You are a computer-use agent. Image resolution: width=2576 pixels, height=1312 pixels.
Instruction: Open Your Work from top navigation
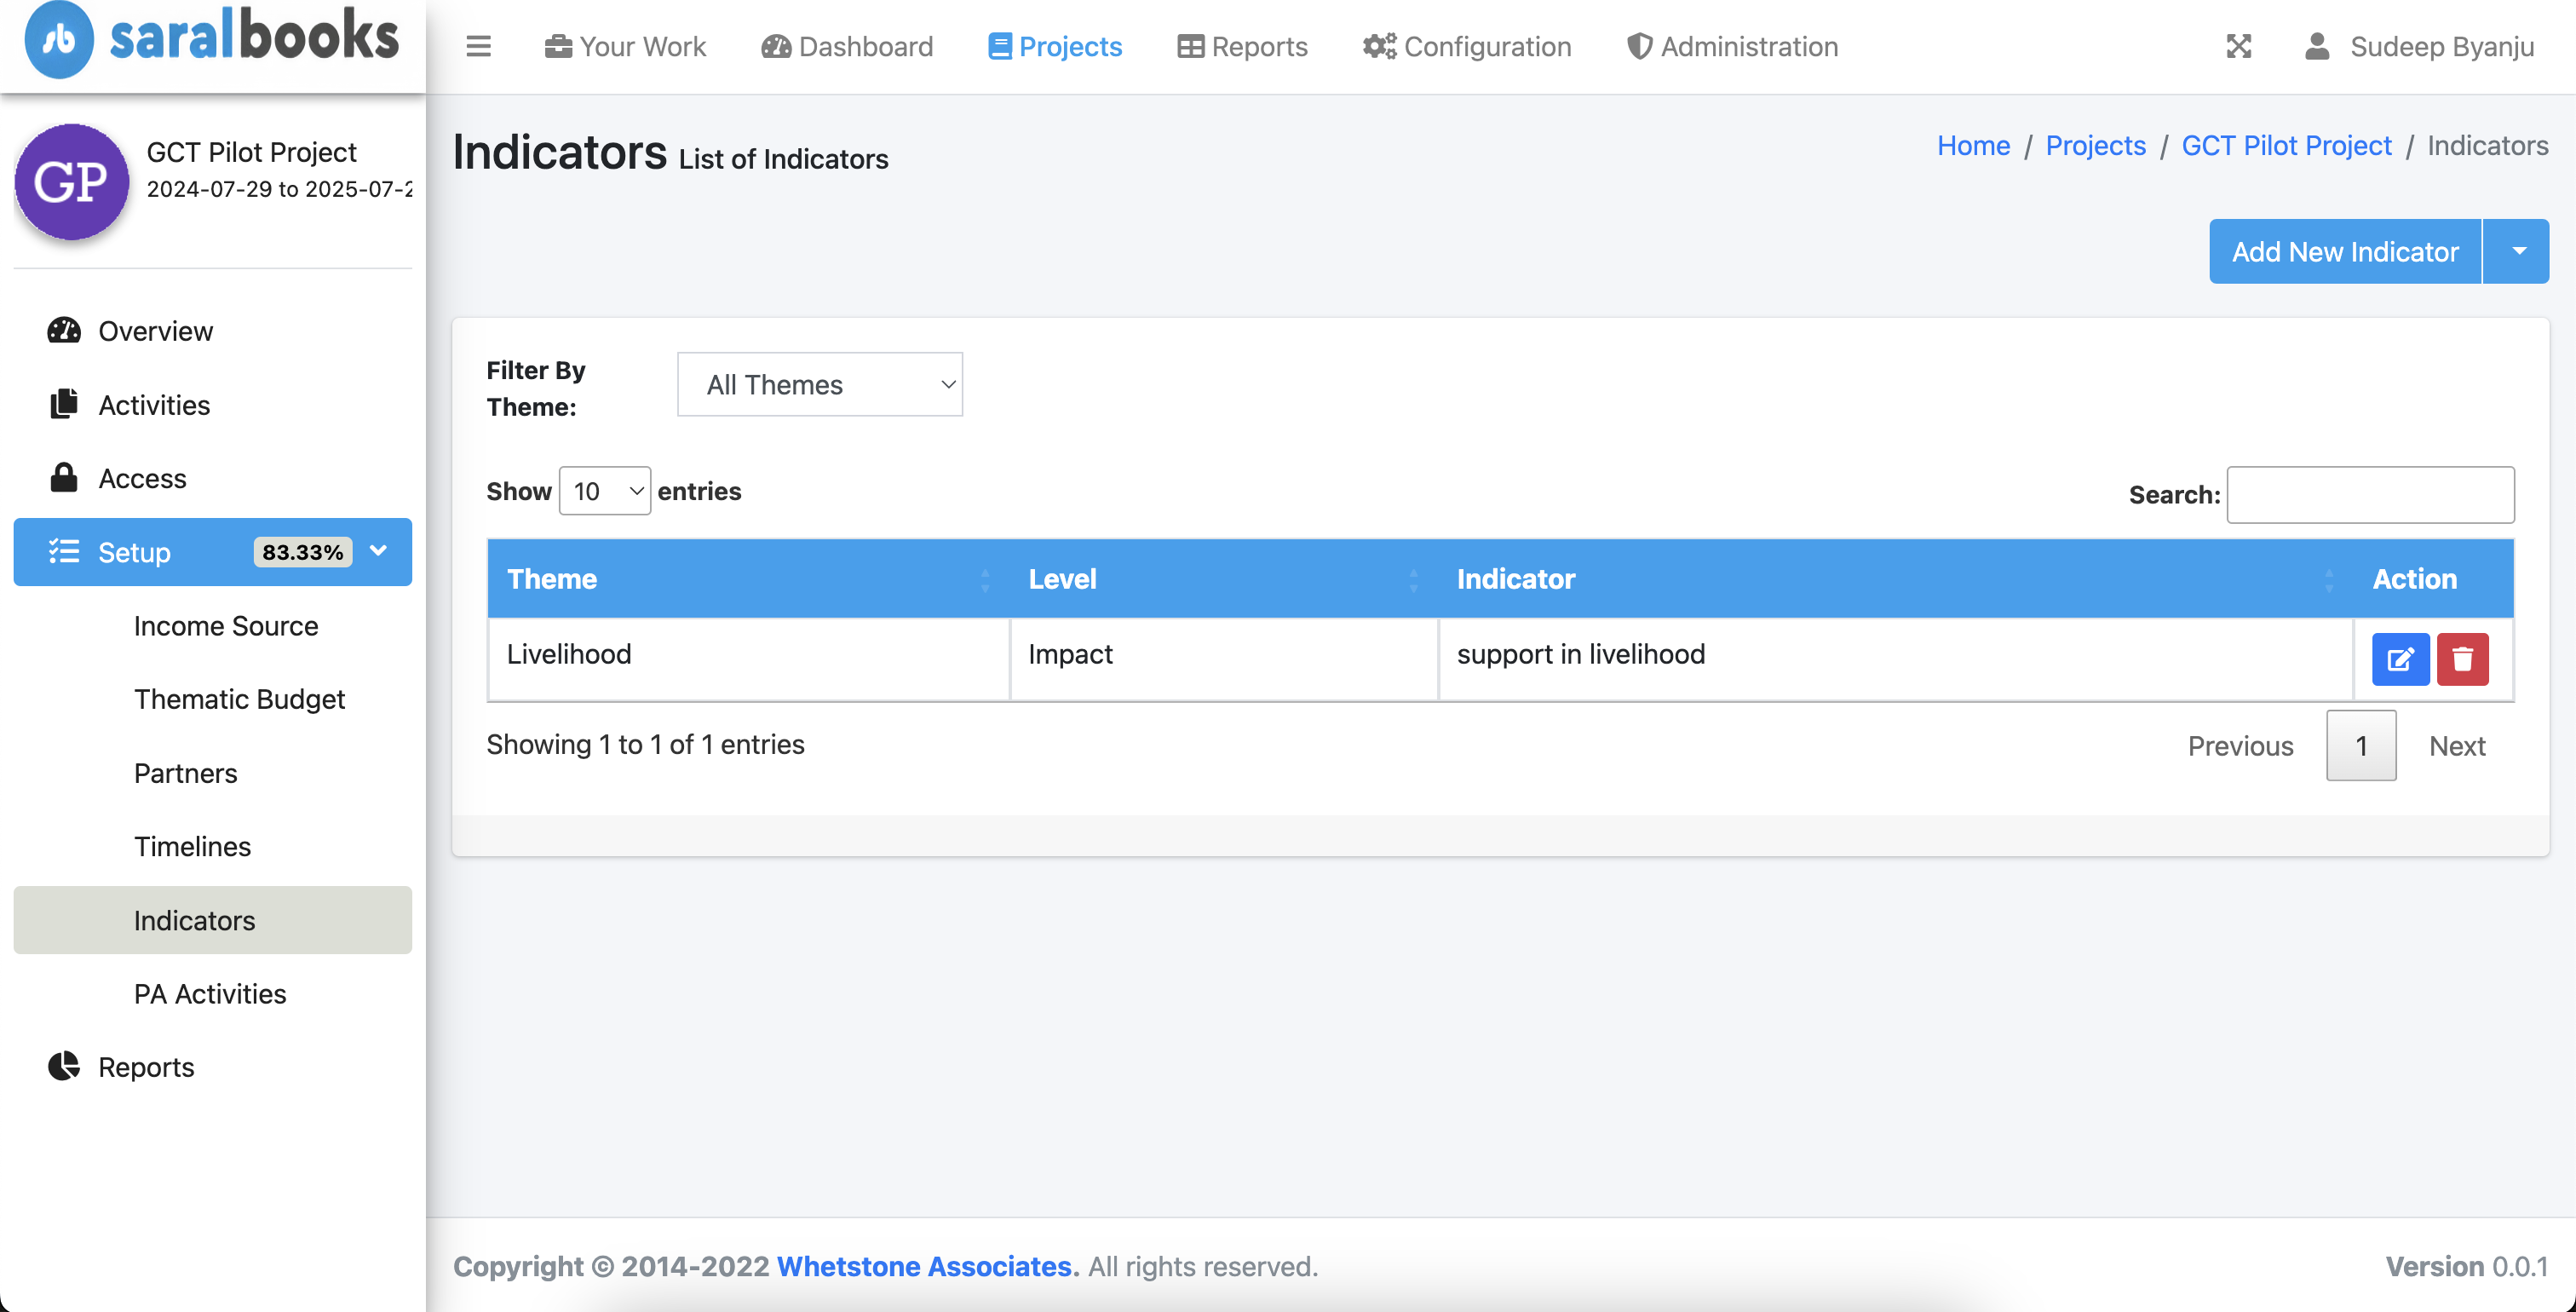coord(625,46)
